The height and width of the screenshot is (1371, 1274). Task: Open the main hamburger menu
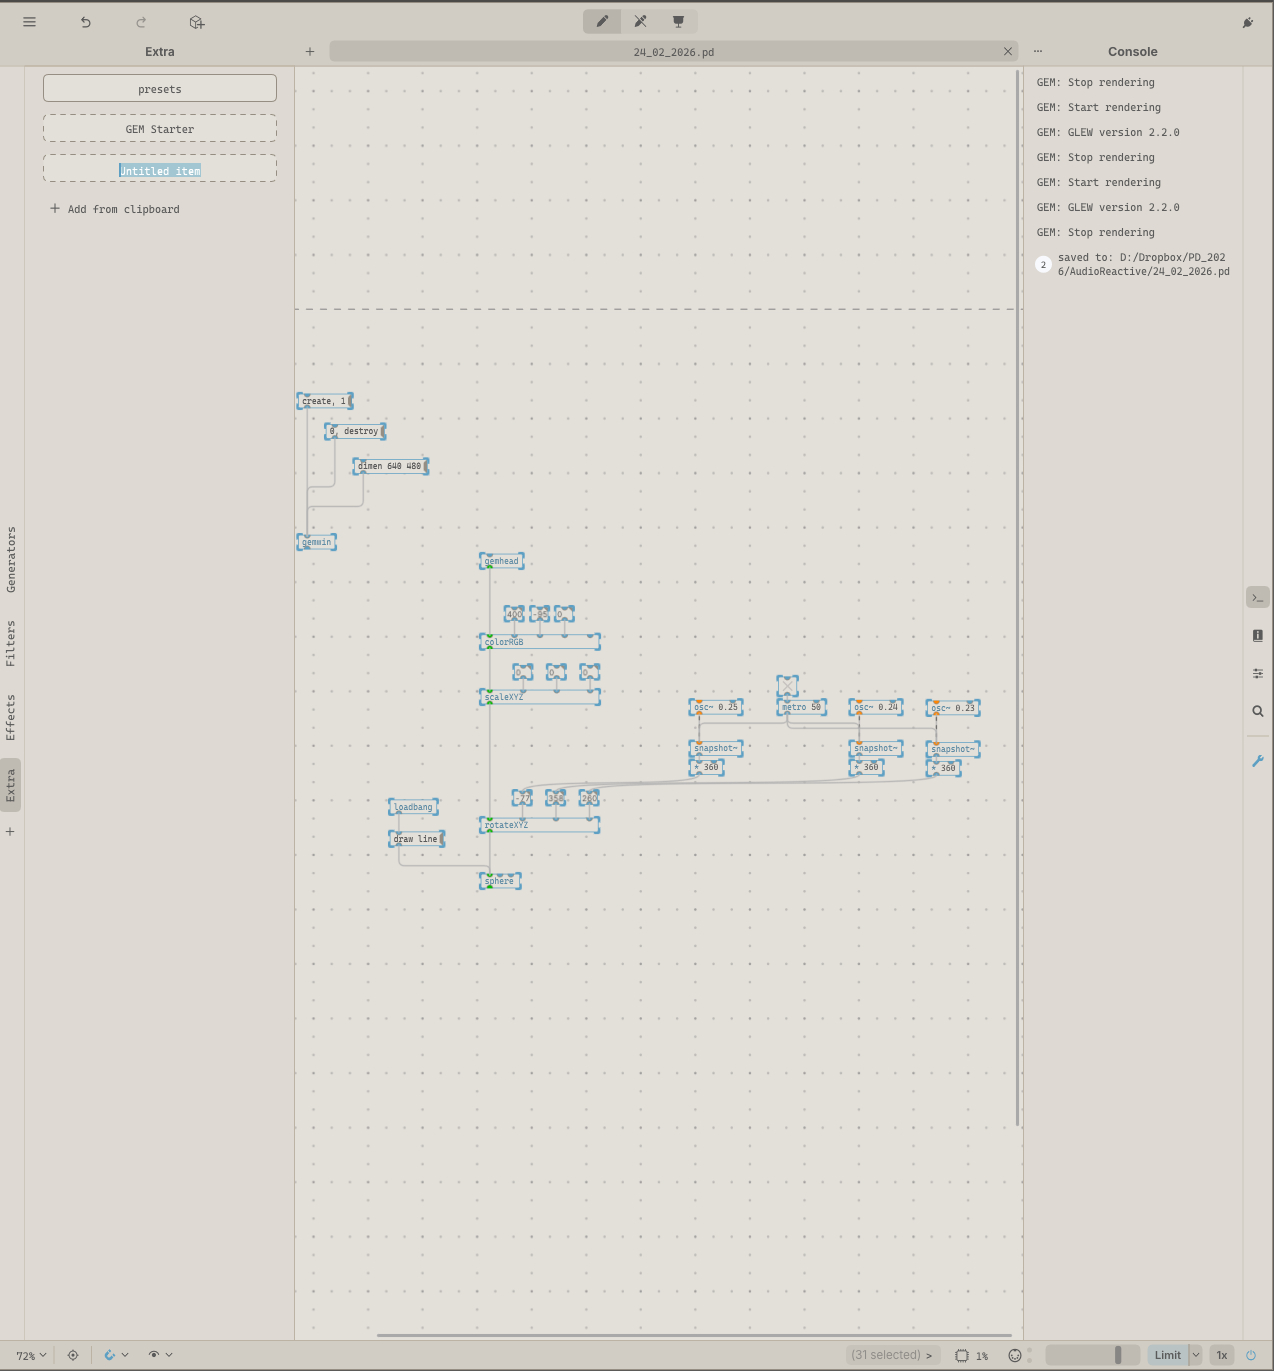pyautogui.click(x=29, y=22)
